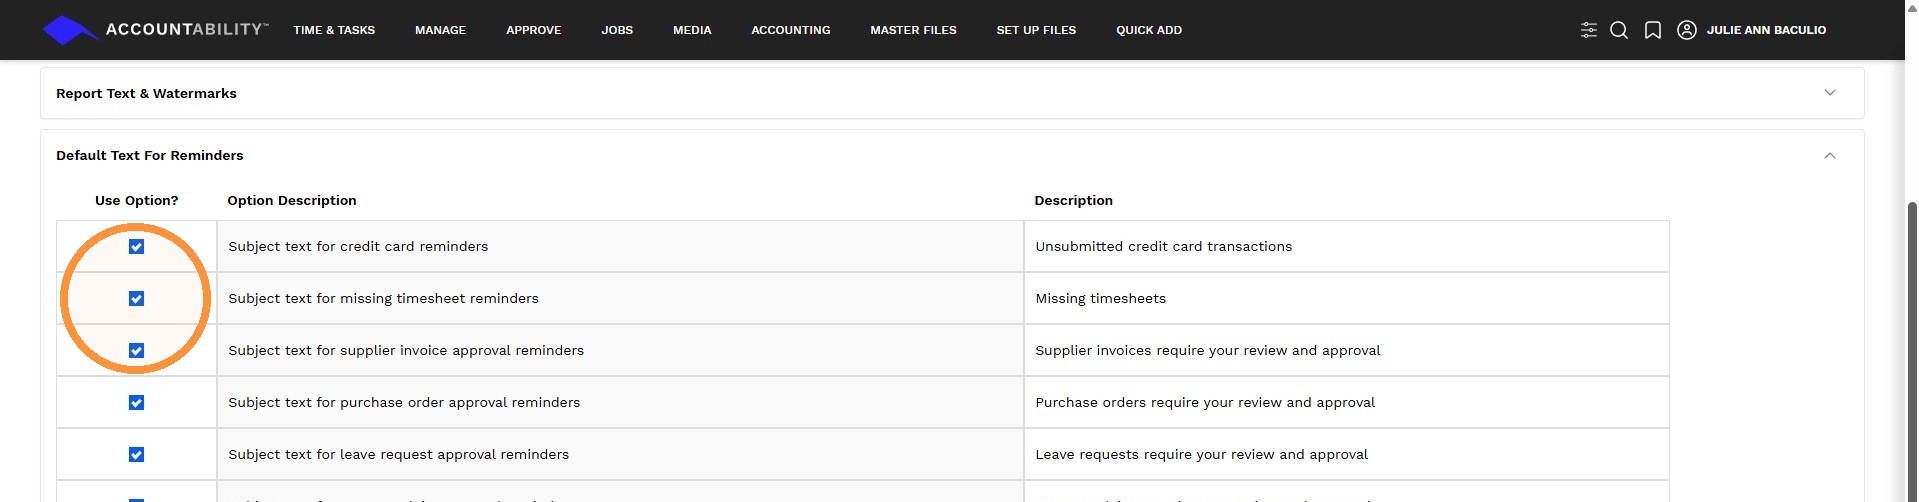Open the search magnifier icon
This screenshot has width=1919, height=502.
(x=1619, y=30)
